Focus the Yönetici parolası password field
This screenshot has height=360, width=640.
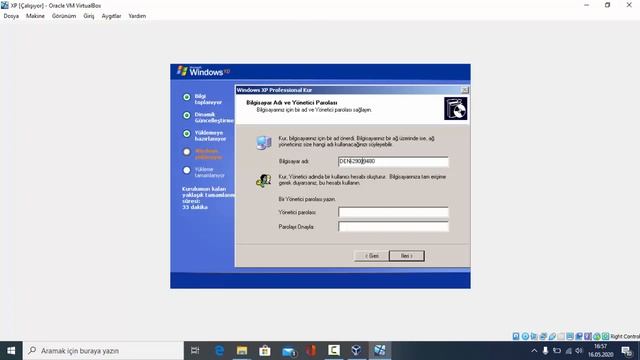coord(393,212)
